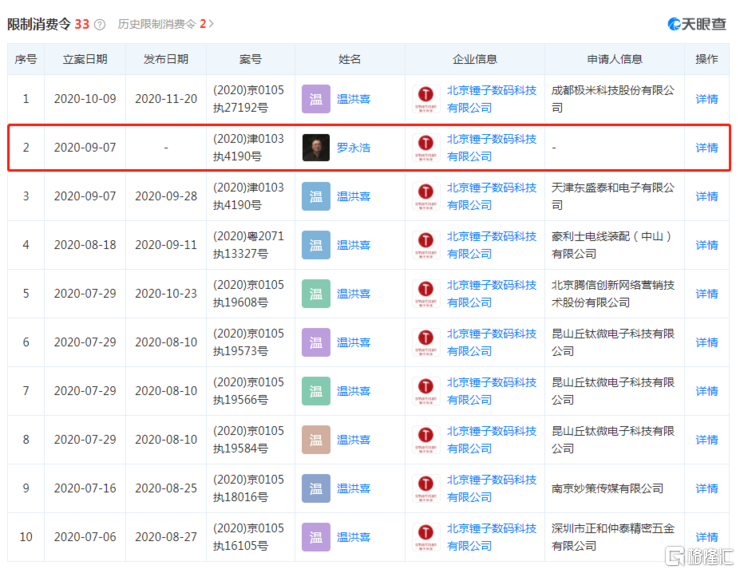Click 温洪喜 avatar icon in row 1

(316, 99)
